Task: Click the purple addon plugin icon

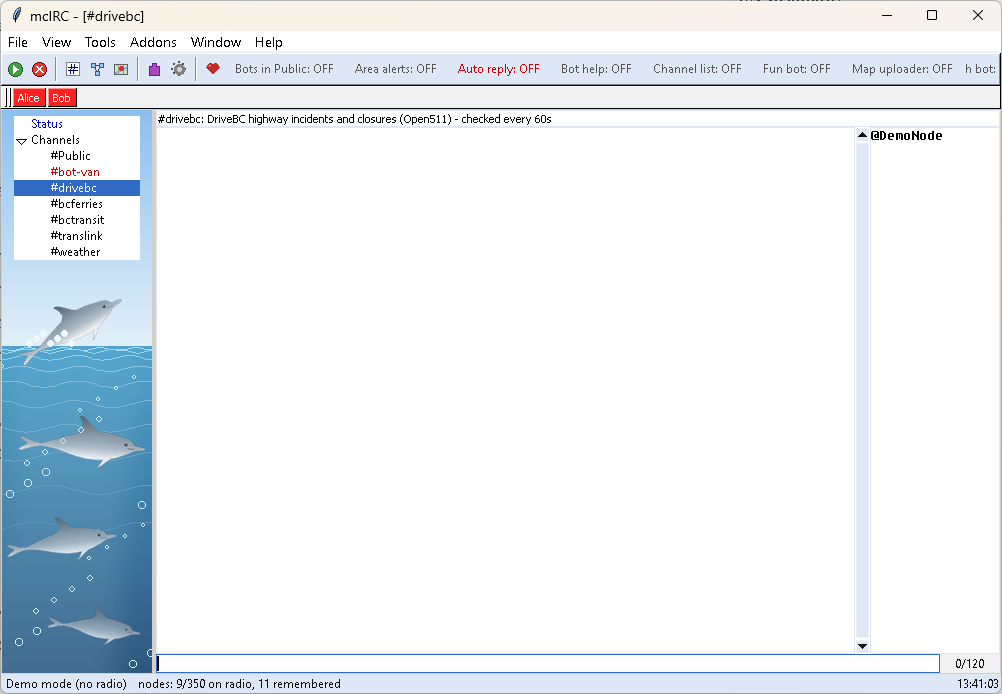Action: click(154, 69)
